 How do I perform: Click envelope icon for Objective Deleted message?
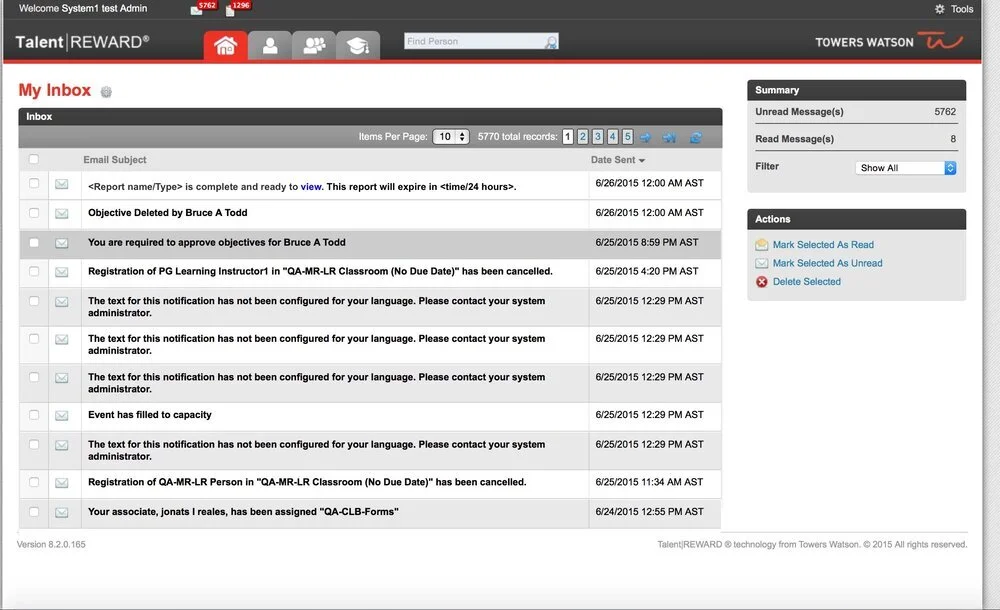(61, 213)
